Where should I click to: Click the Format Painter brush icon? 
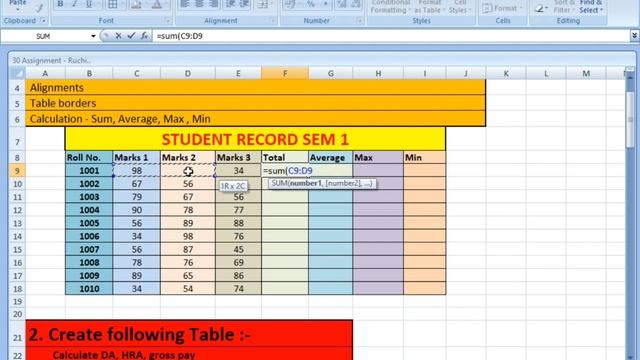point(39,7)
